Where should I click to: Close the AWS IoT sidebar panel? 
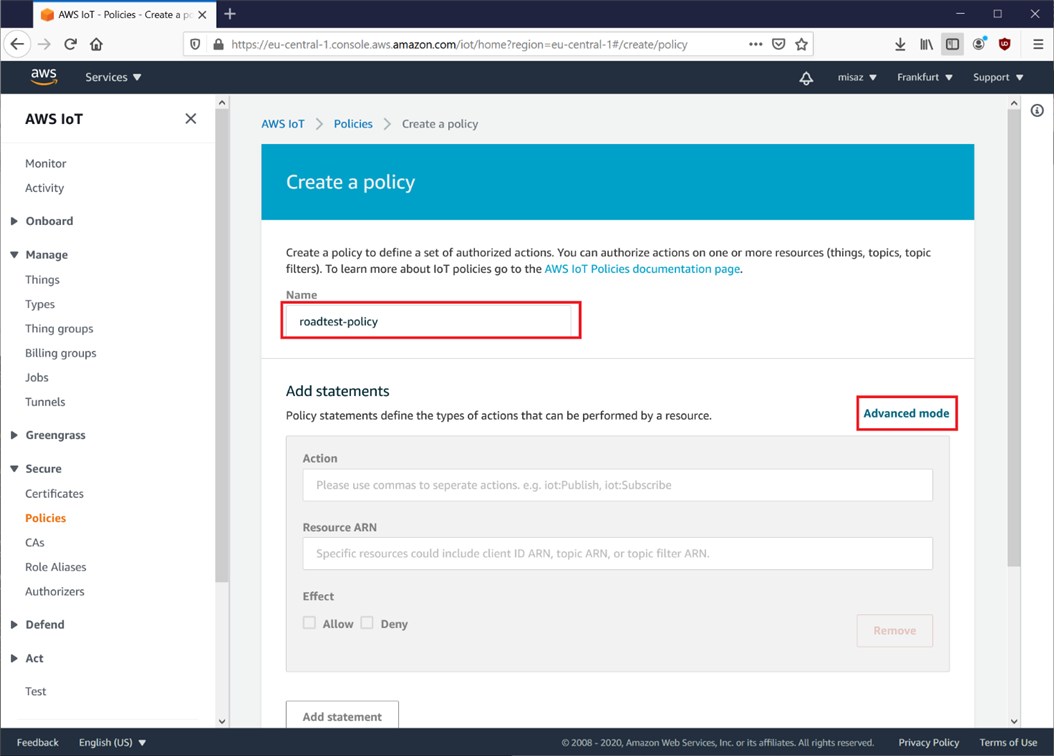point(191,119)
